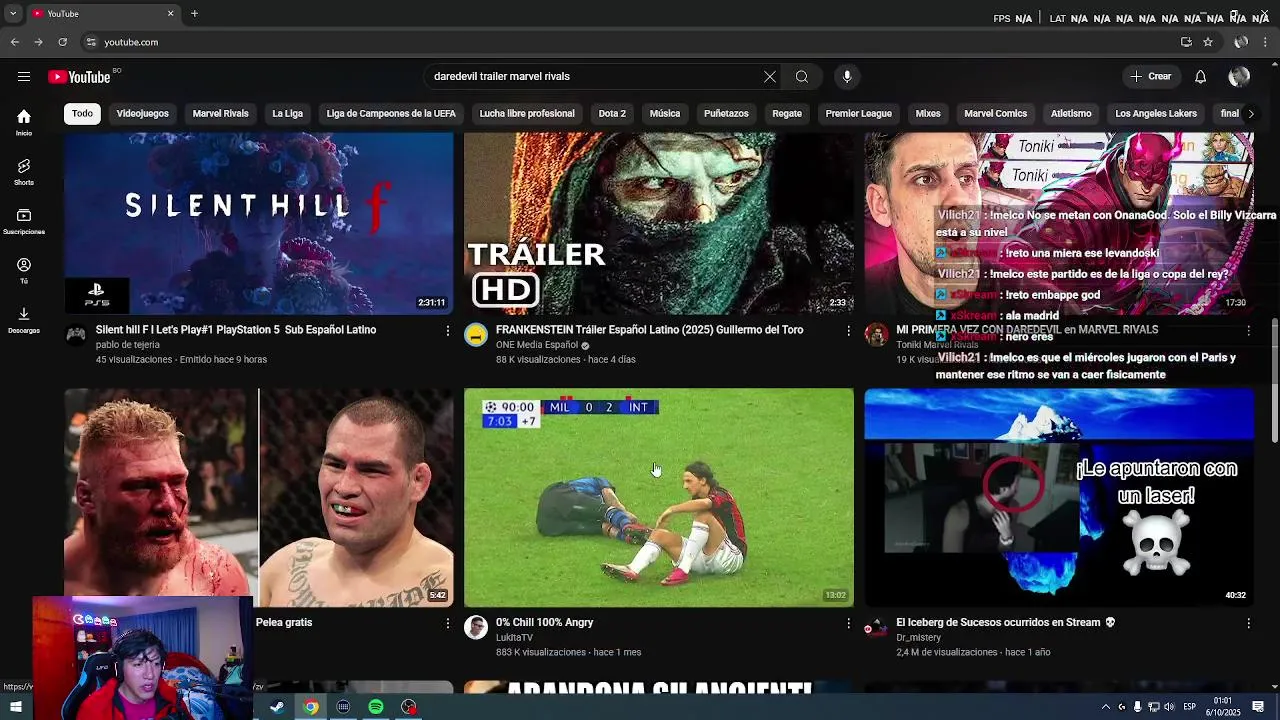Click the Crear button
Image resolution: width=1280 pixels, height=720 pixels.
[1151, 77]
